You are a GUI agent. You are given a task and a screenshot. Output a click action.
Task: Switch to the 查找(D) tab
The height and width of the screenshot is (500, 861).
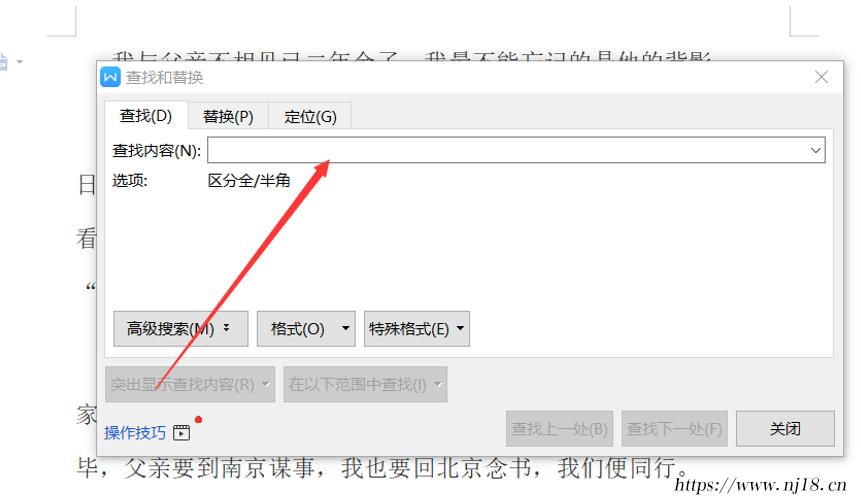coord(146,116)
